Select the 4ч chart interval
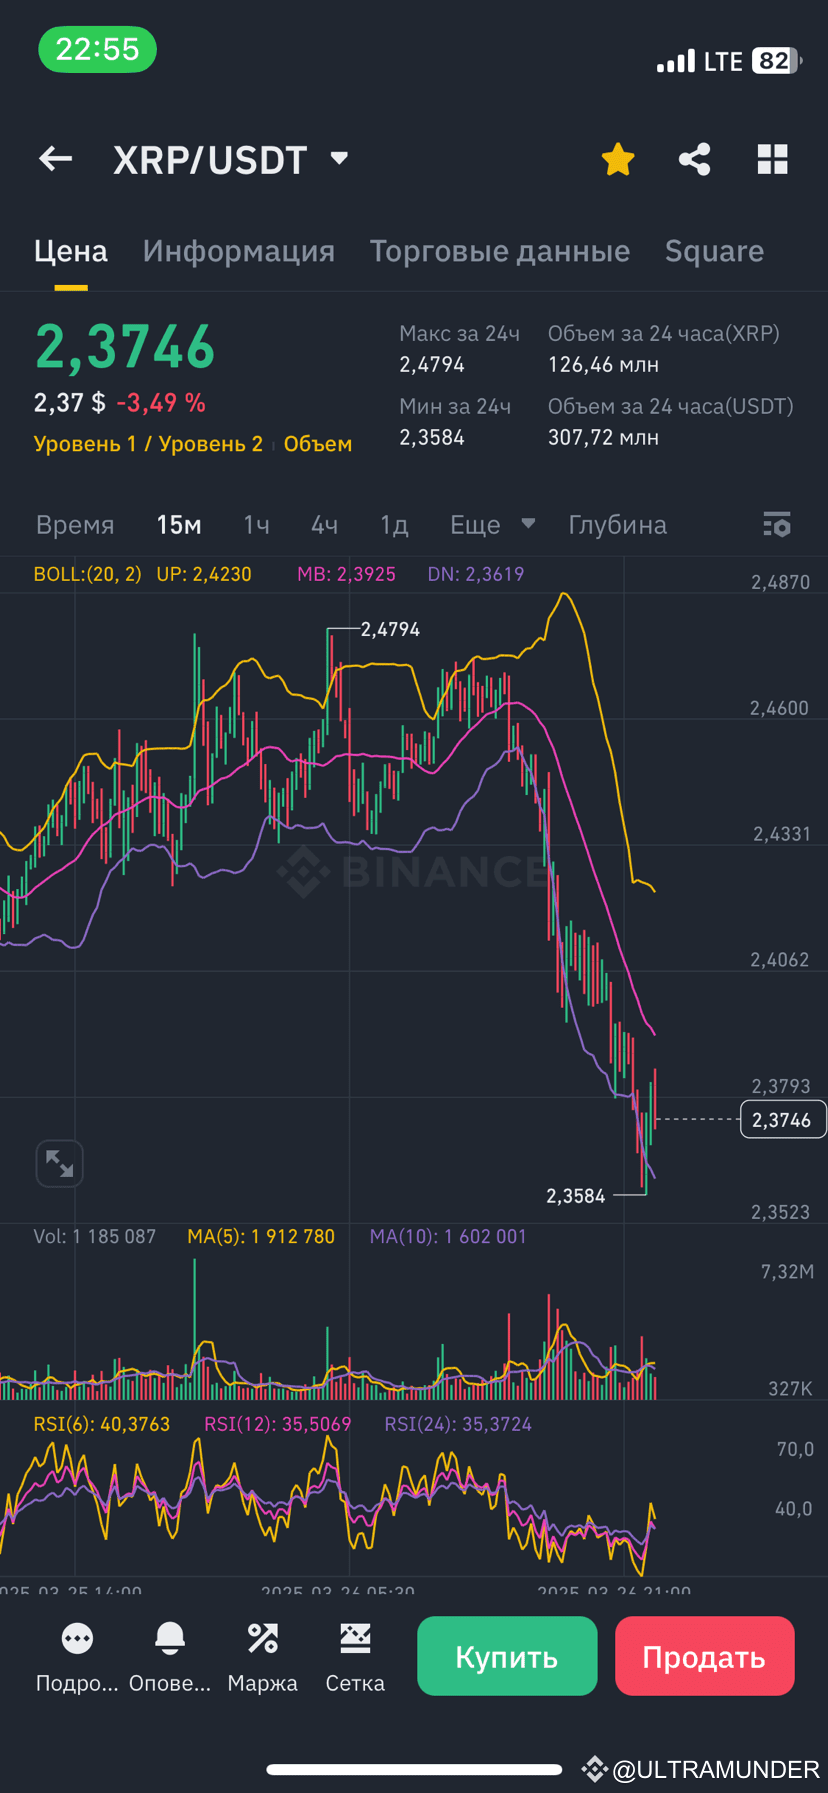828x1793 pixels. pyautogui.click(x=324, y=525)
